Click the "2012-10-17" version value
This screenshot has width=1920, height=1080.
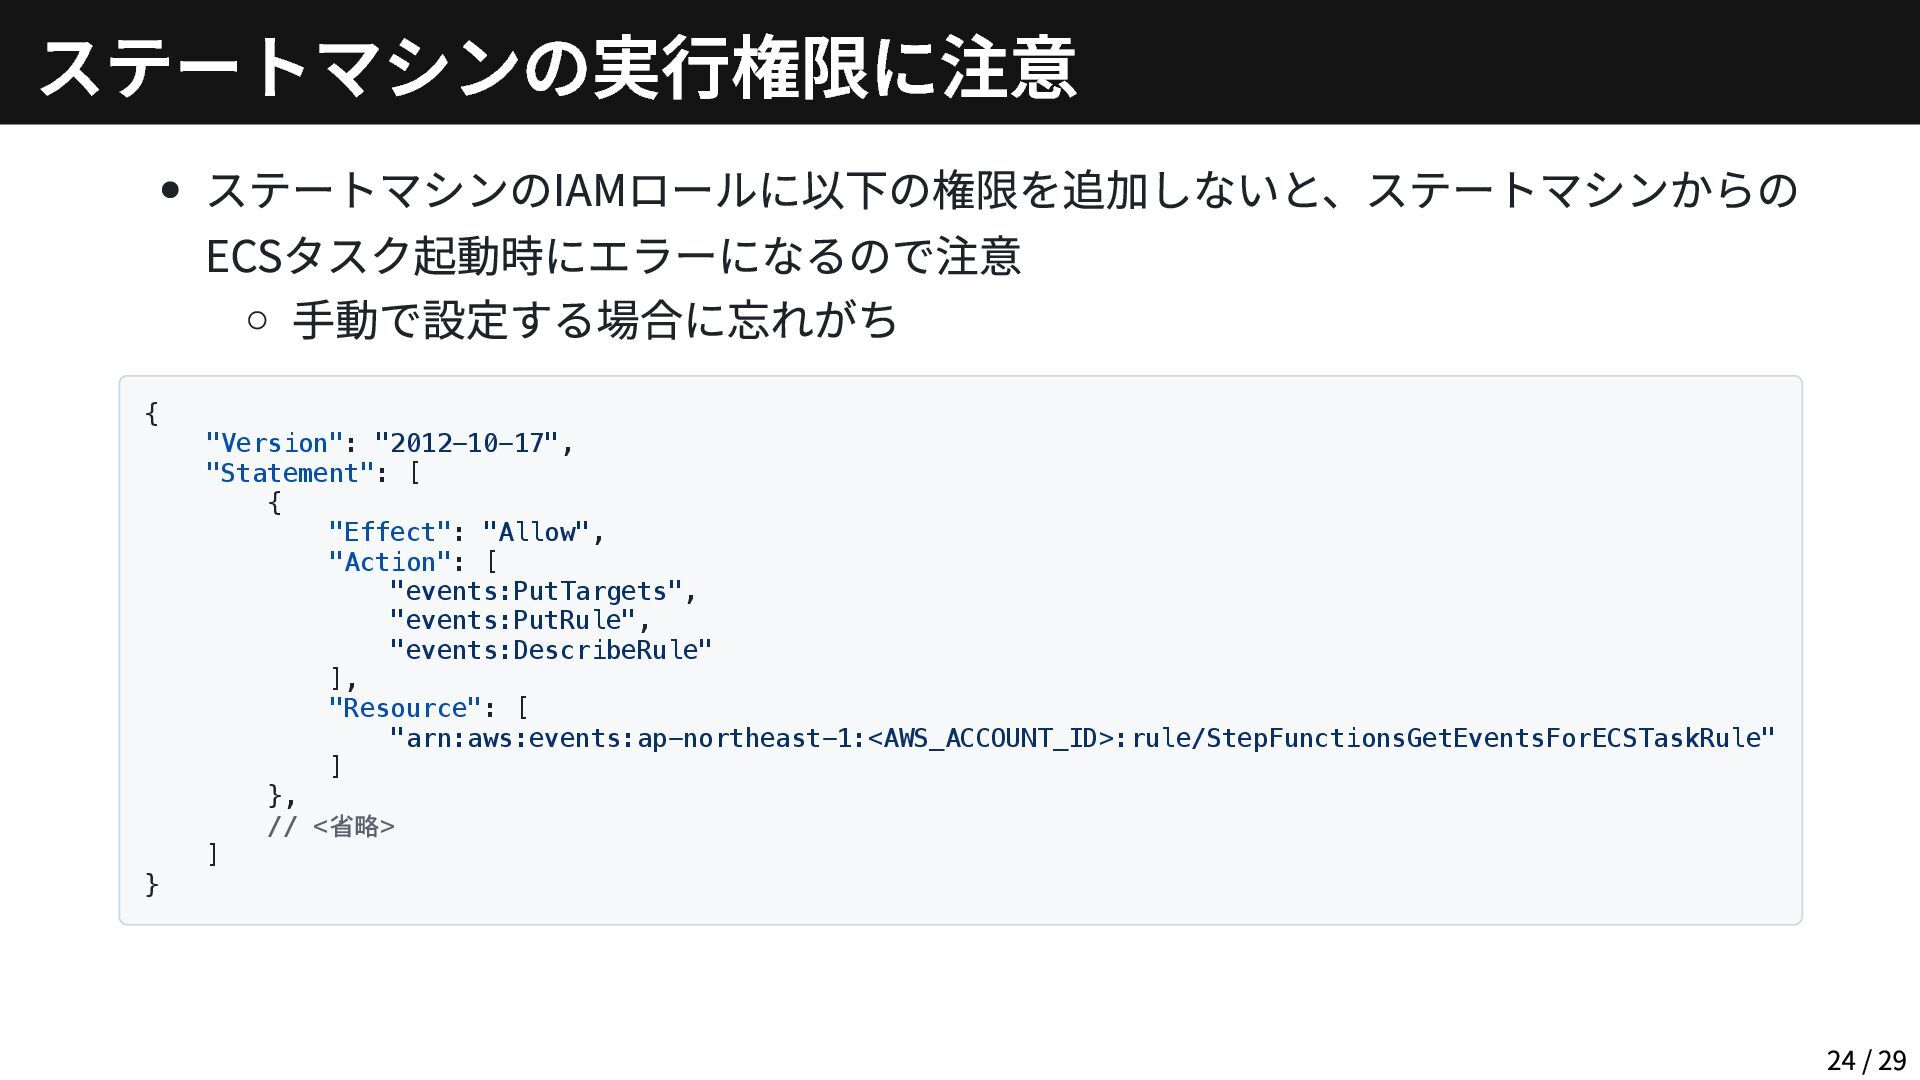pyautogui.click(x=466, y=443)
